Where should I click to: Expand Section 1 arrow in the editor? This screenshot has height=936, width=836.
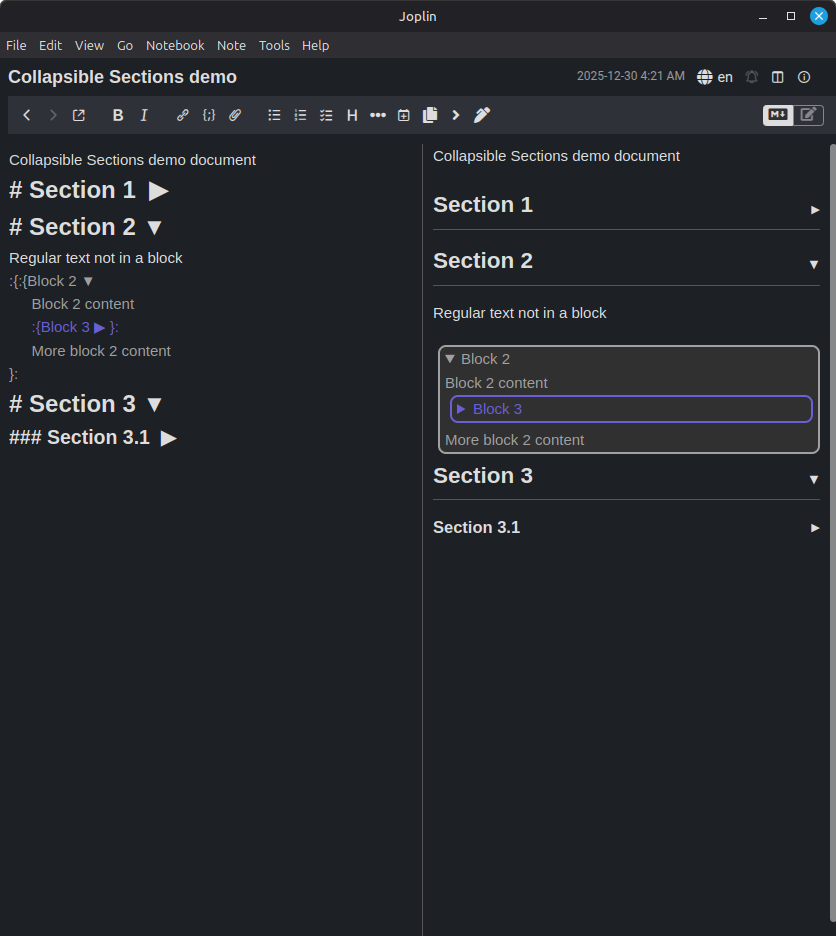coord(158,191)
